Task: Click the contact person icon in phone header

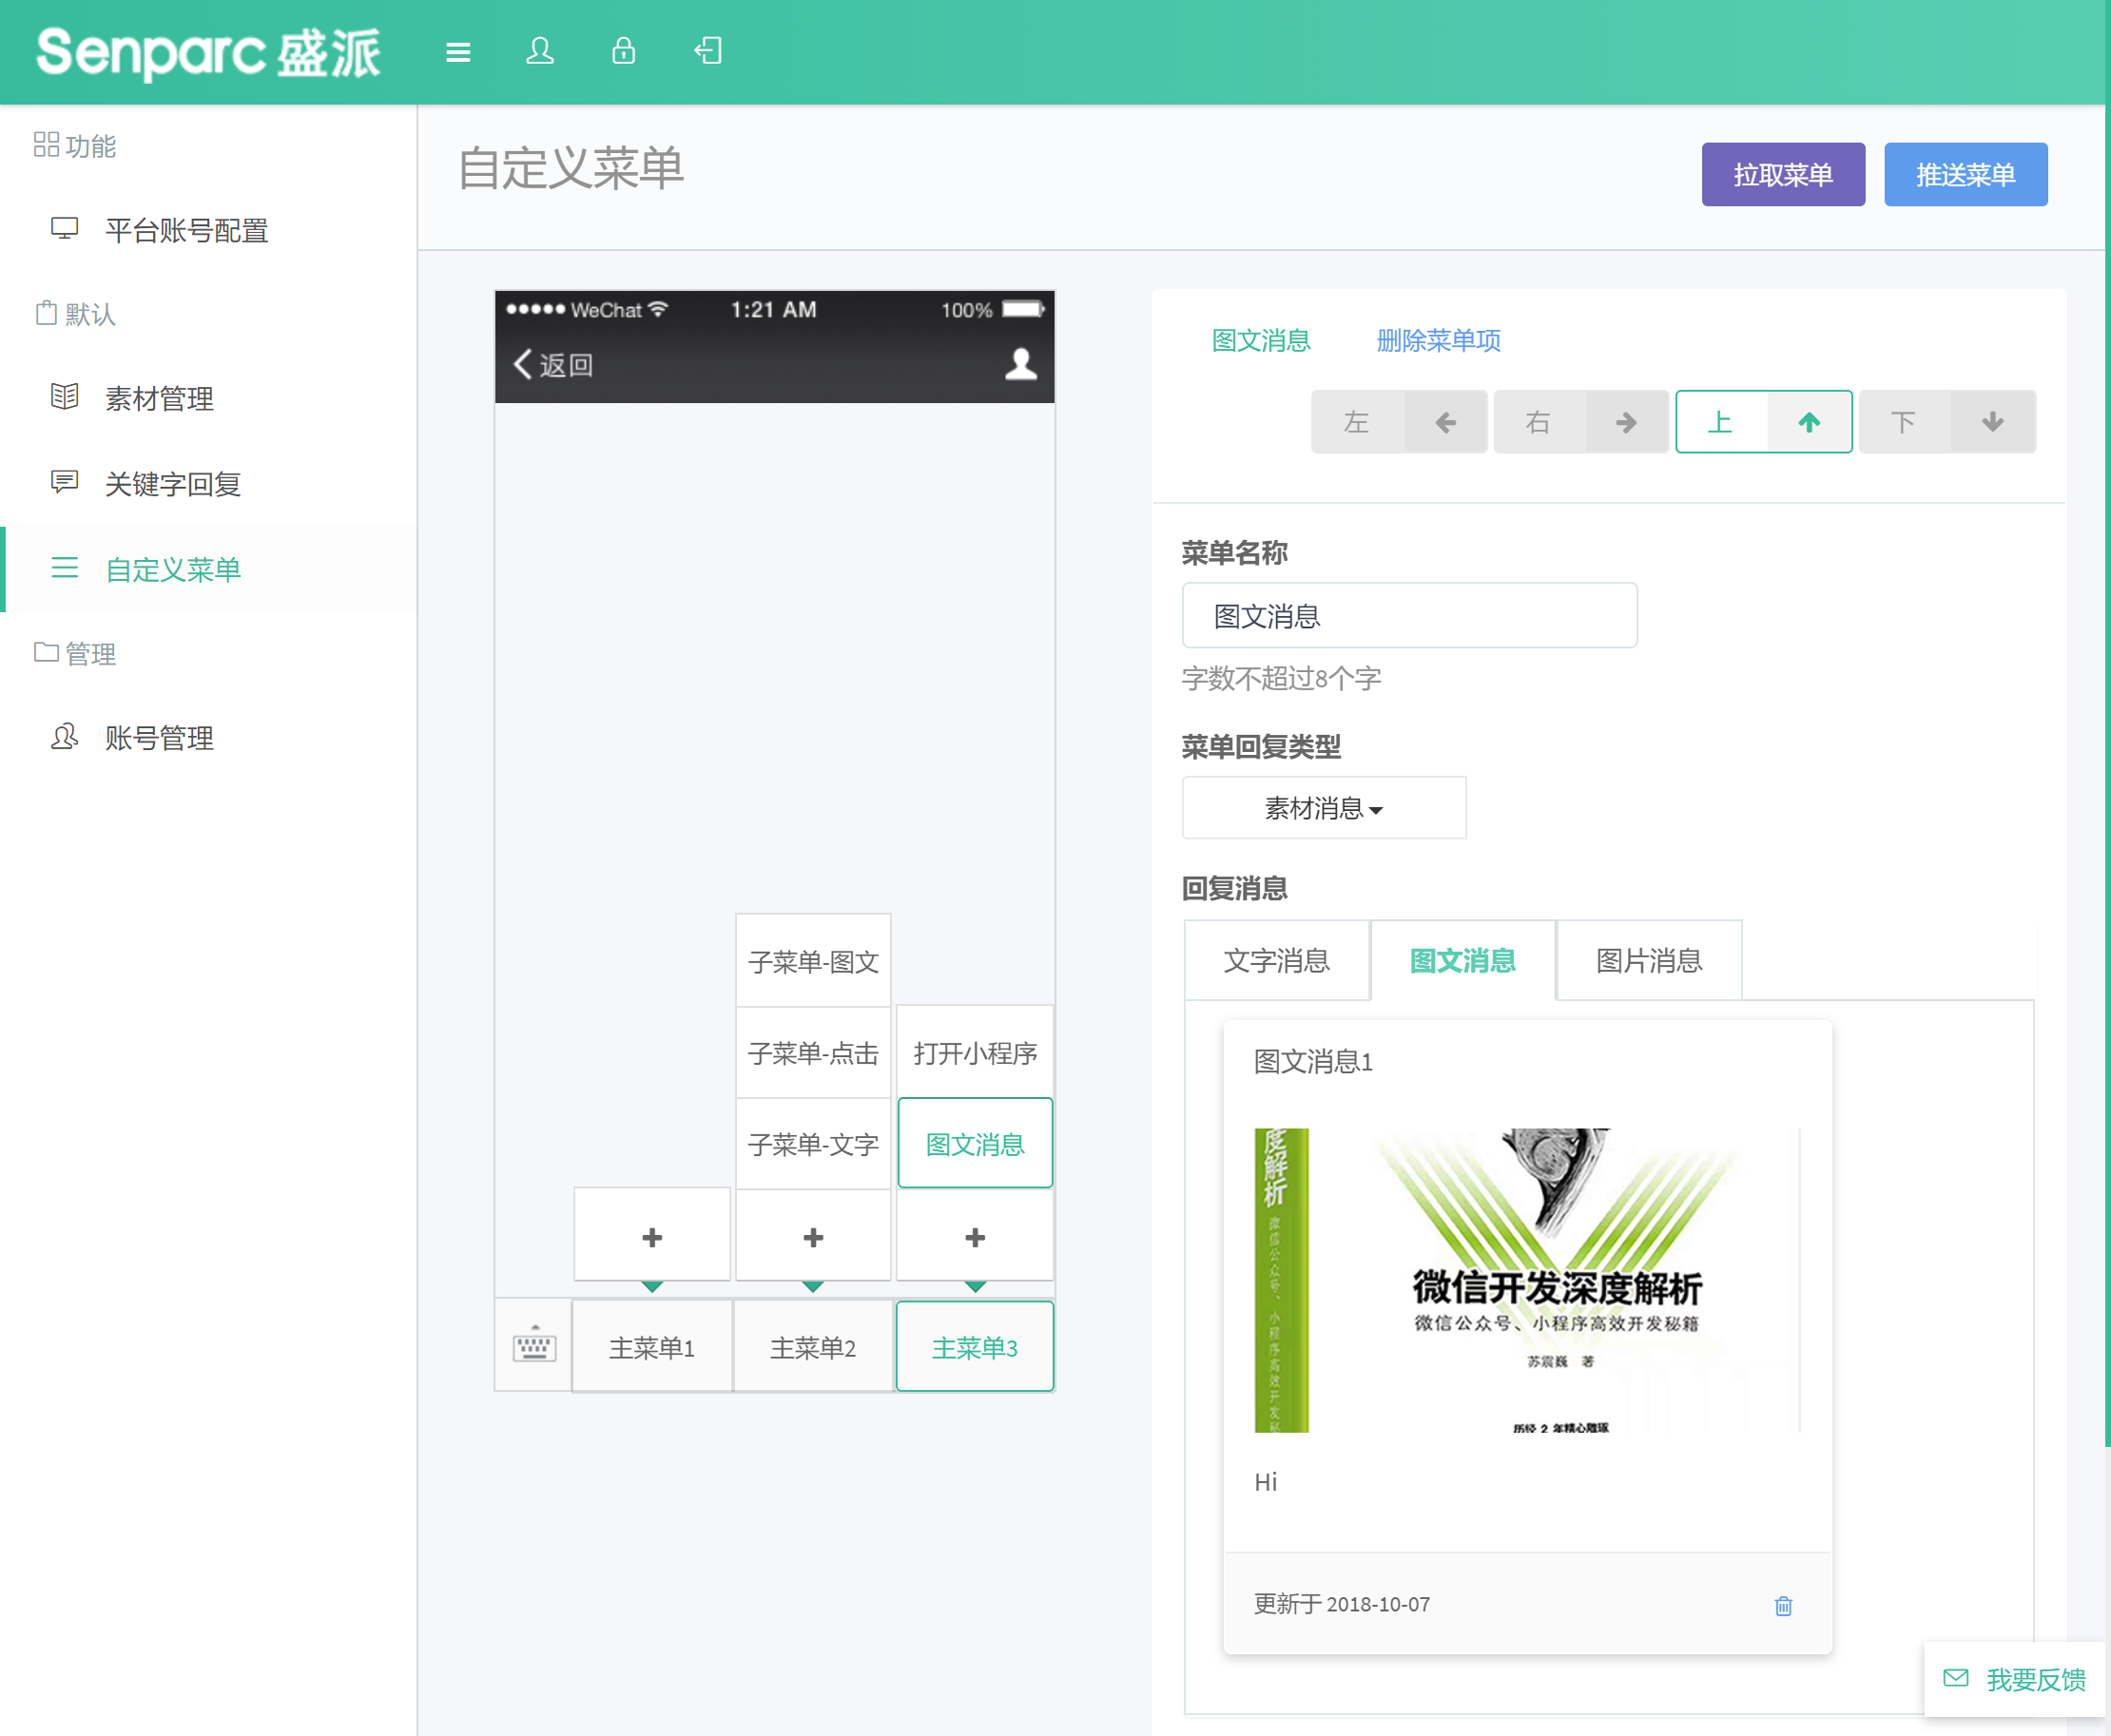Action: (x=1020, y=364)
